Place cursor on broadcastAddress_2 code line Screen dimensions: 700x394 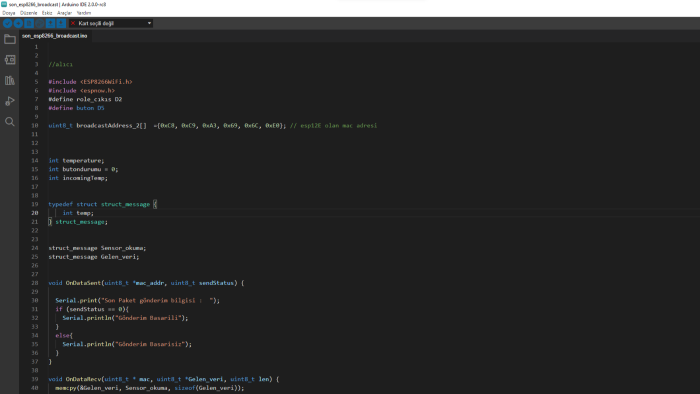coord(212,126)
